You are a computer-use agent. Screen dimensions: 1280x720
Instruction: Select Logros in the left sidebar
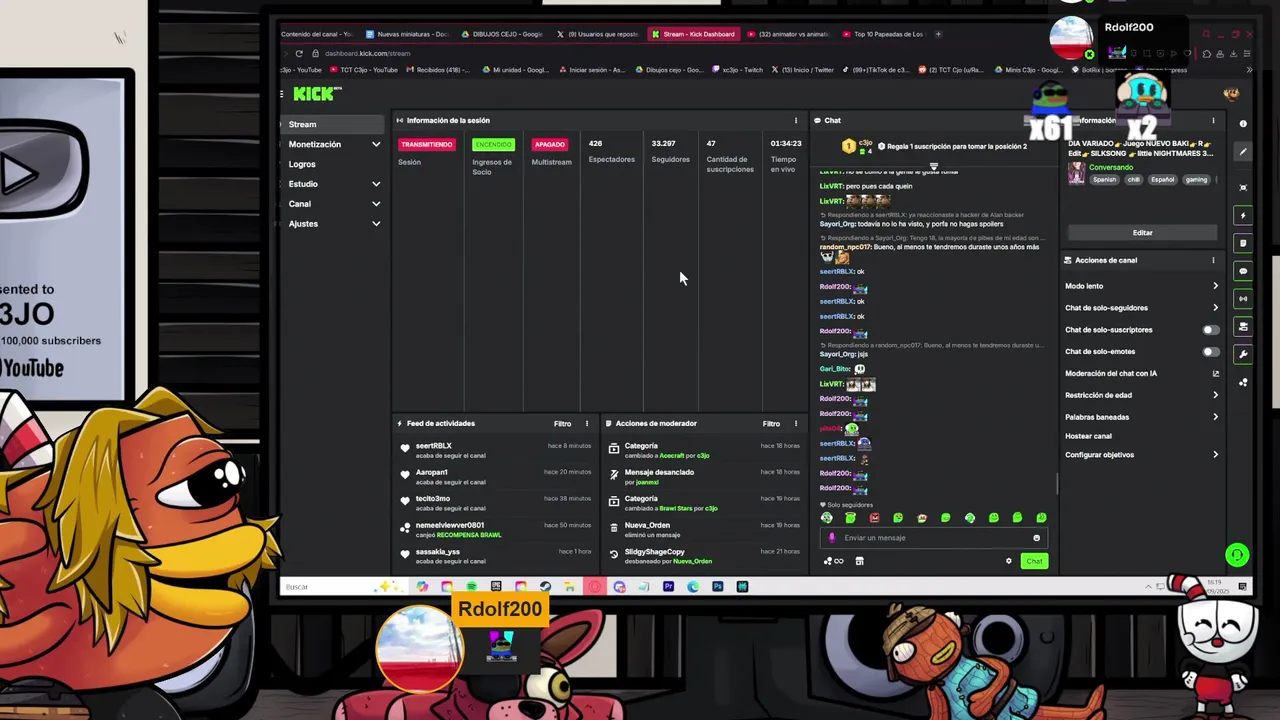pos(302,164)
